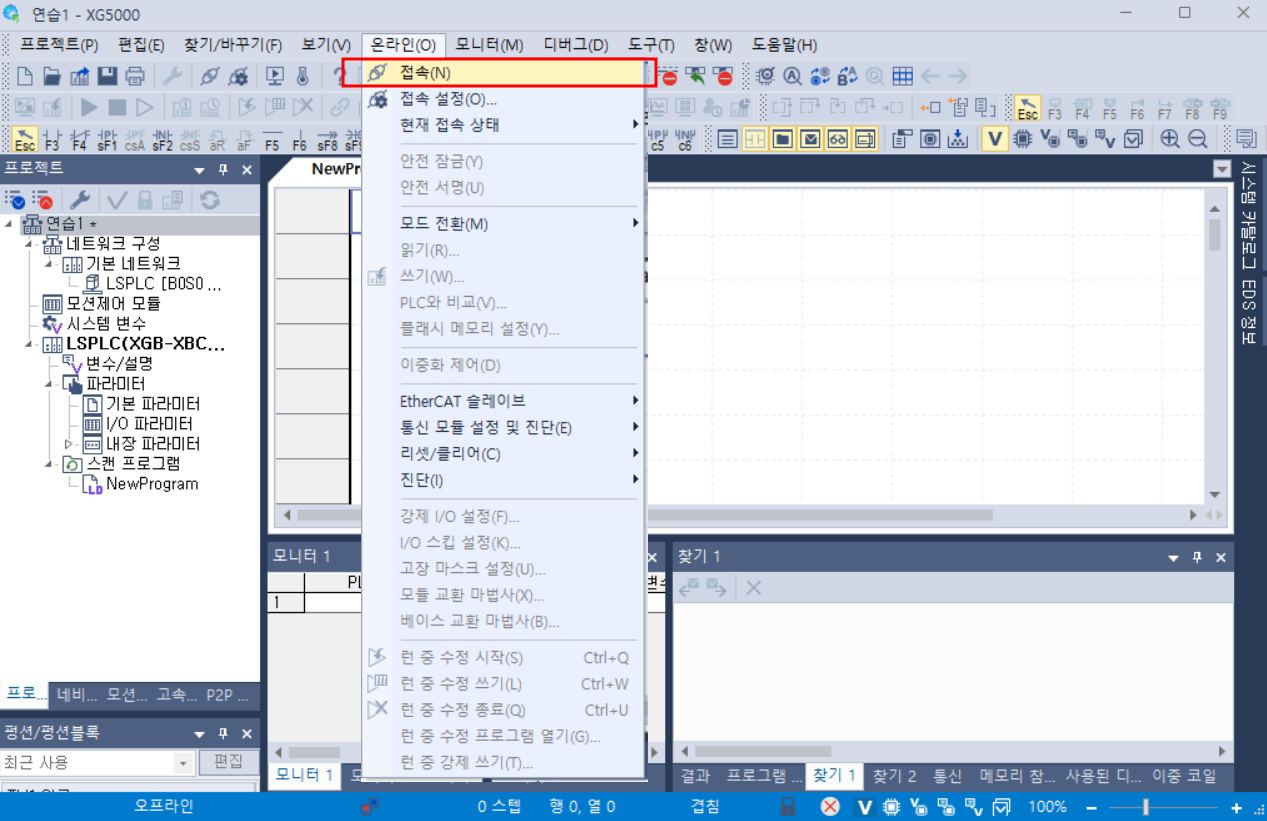Switch to the 찾기 2 tab

894,775
